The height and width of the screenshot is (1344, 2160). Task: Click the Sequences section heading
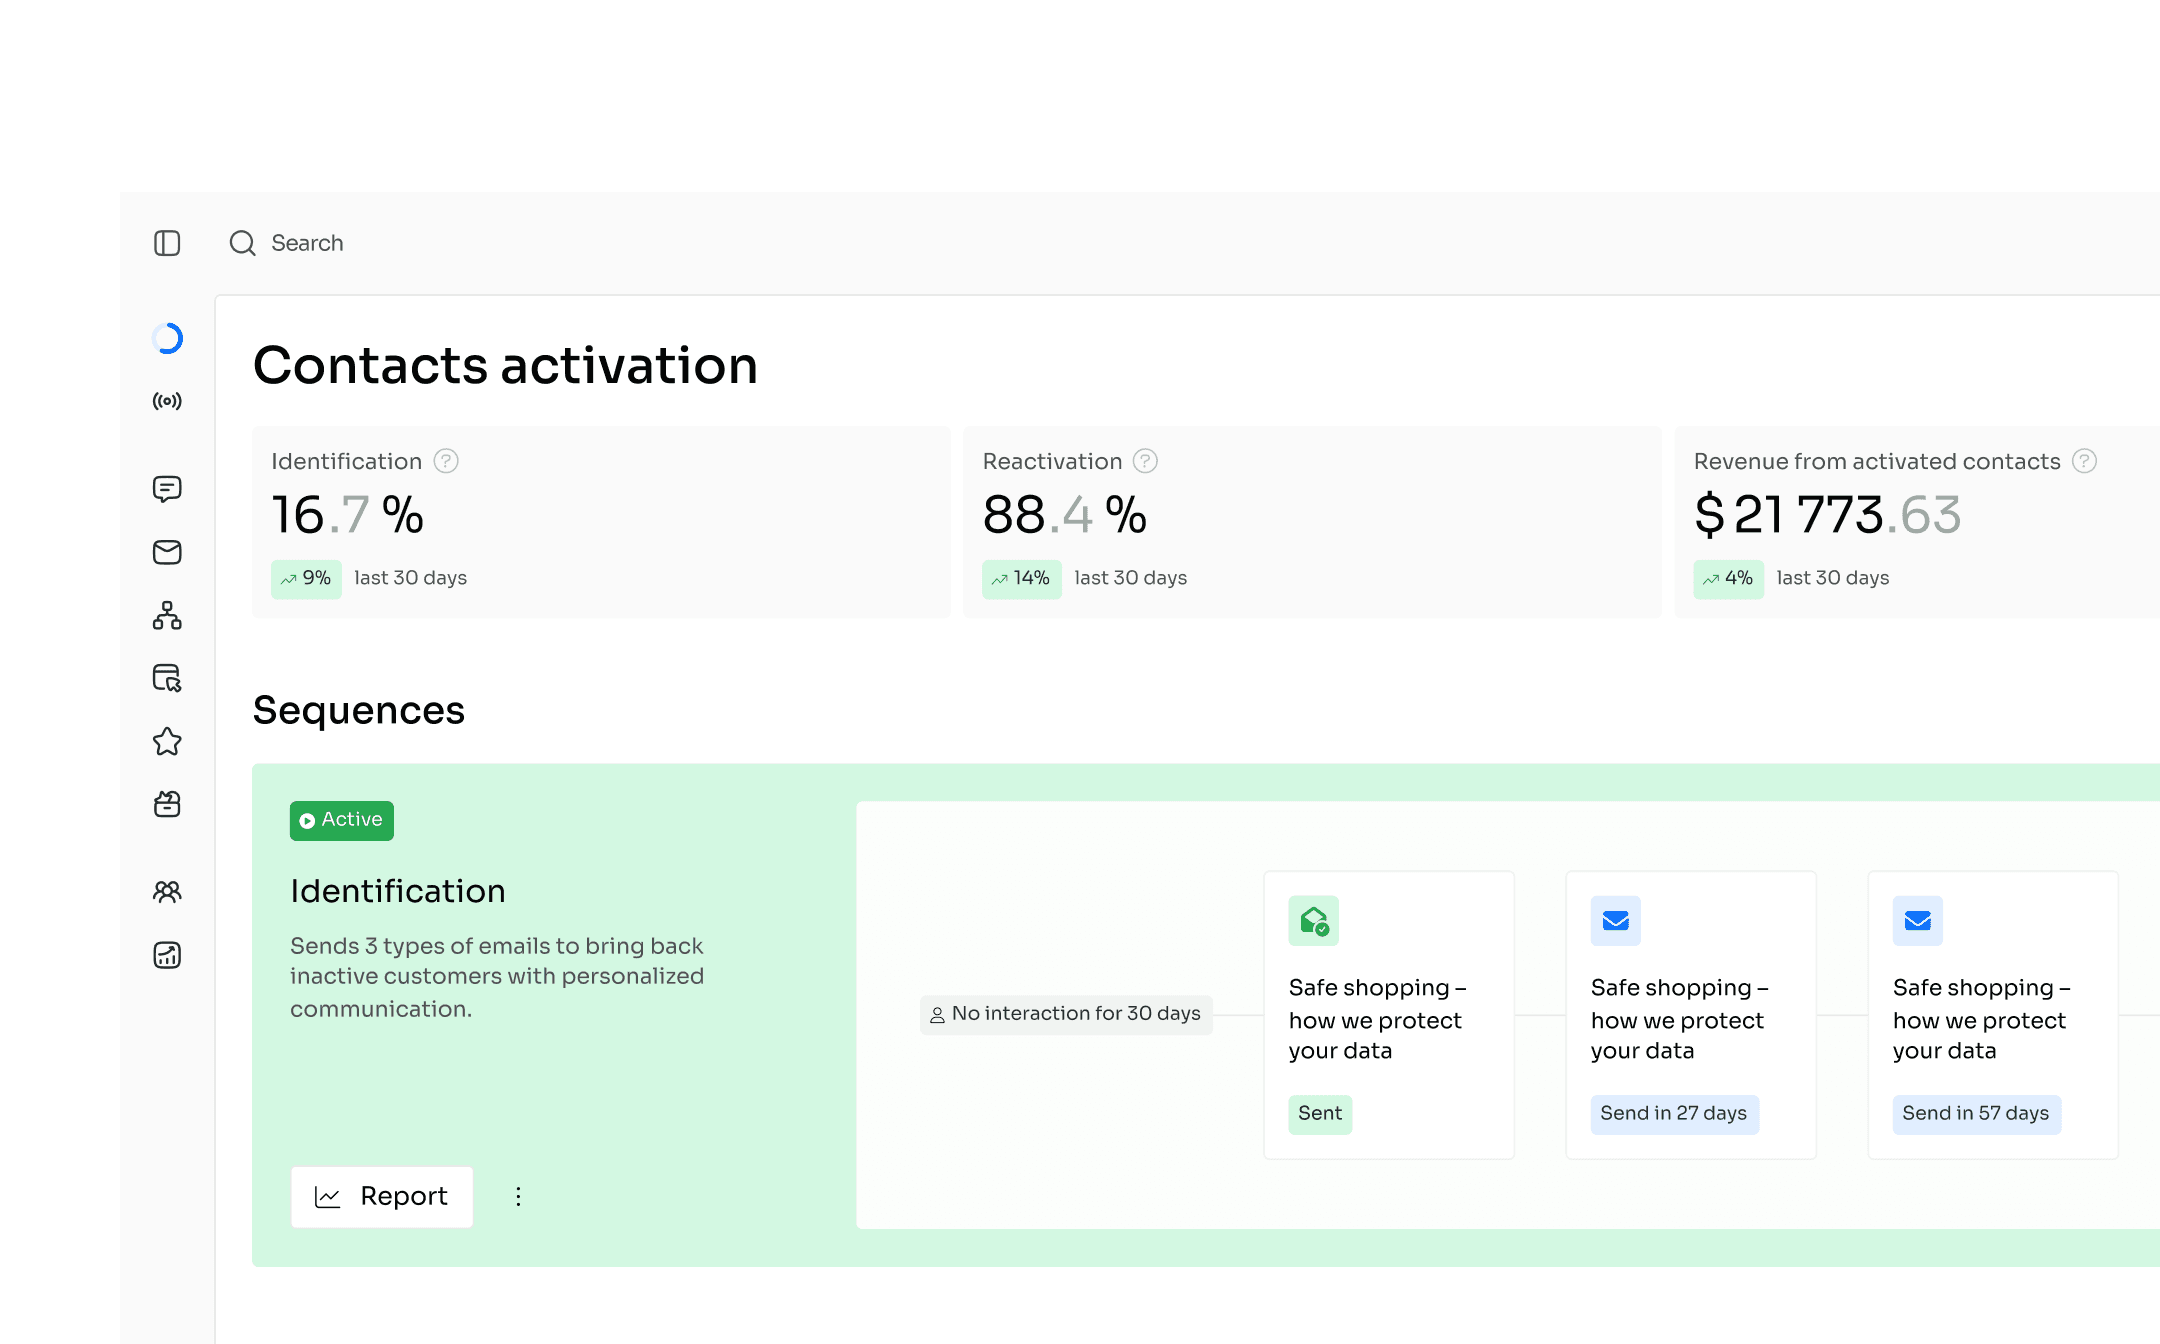click(359, 711)
